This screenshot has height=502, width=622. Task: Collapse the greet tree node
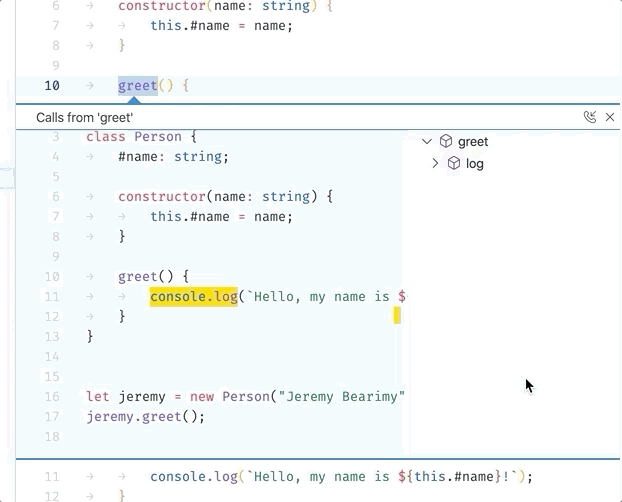427,141
